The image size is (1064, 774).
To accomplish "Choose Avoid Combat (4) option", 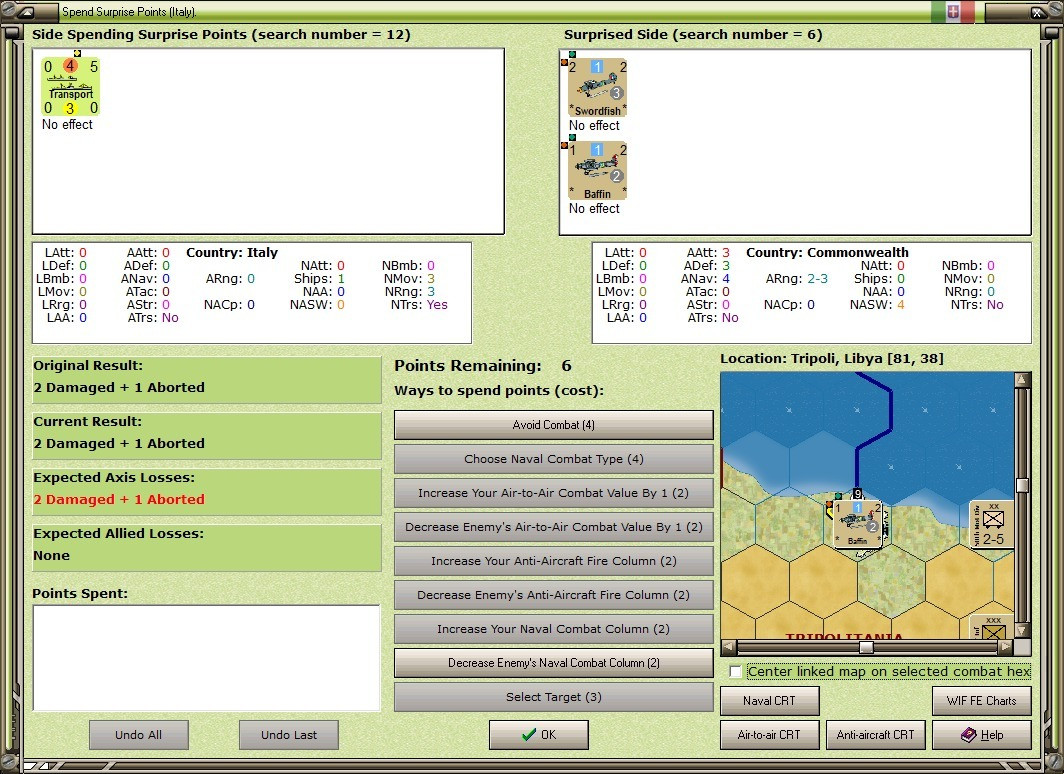I will (554, 425).
